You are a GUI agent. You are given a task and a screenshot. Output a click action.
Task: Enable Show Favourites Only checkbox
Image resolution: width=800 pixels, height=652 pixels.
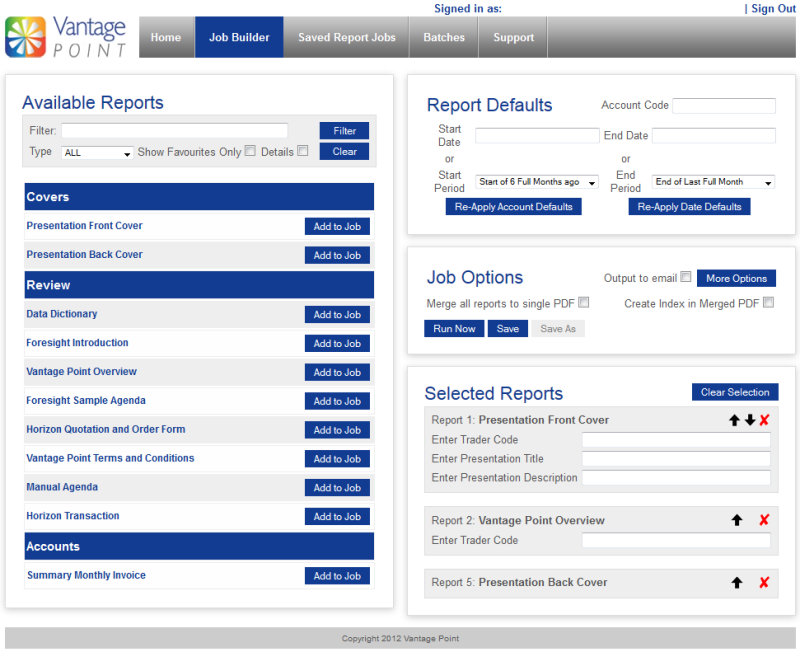pyautogui.click(x=250, y=151)
